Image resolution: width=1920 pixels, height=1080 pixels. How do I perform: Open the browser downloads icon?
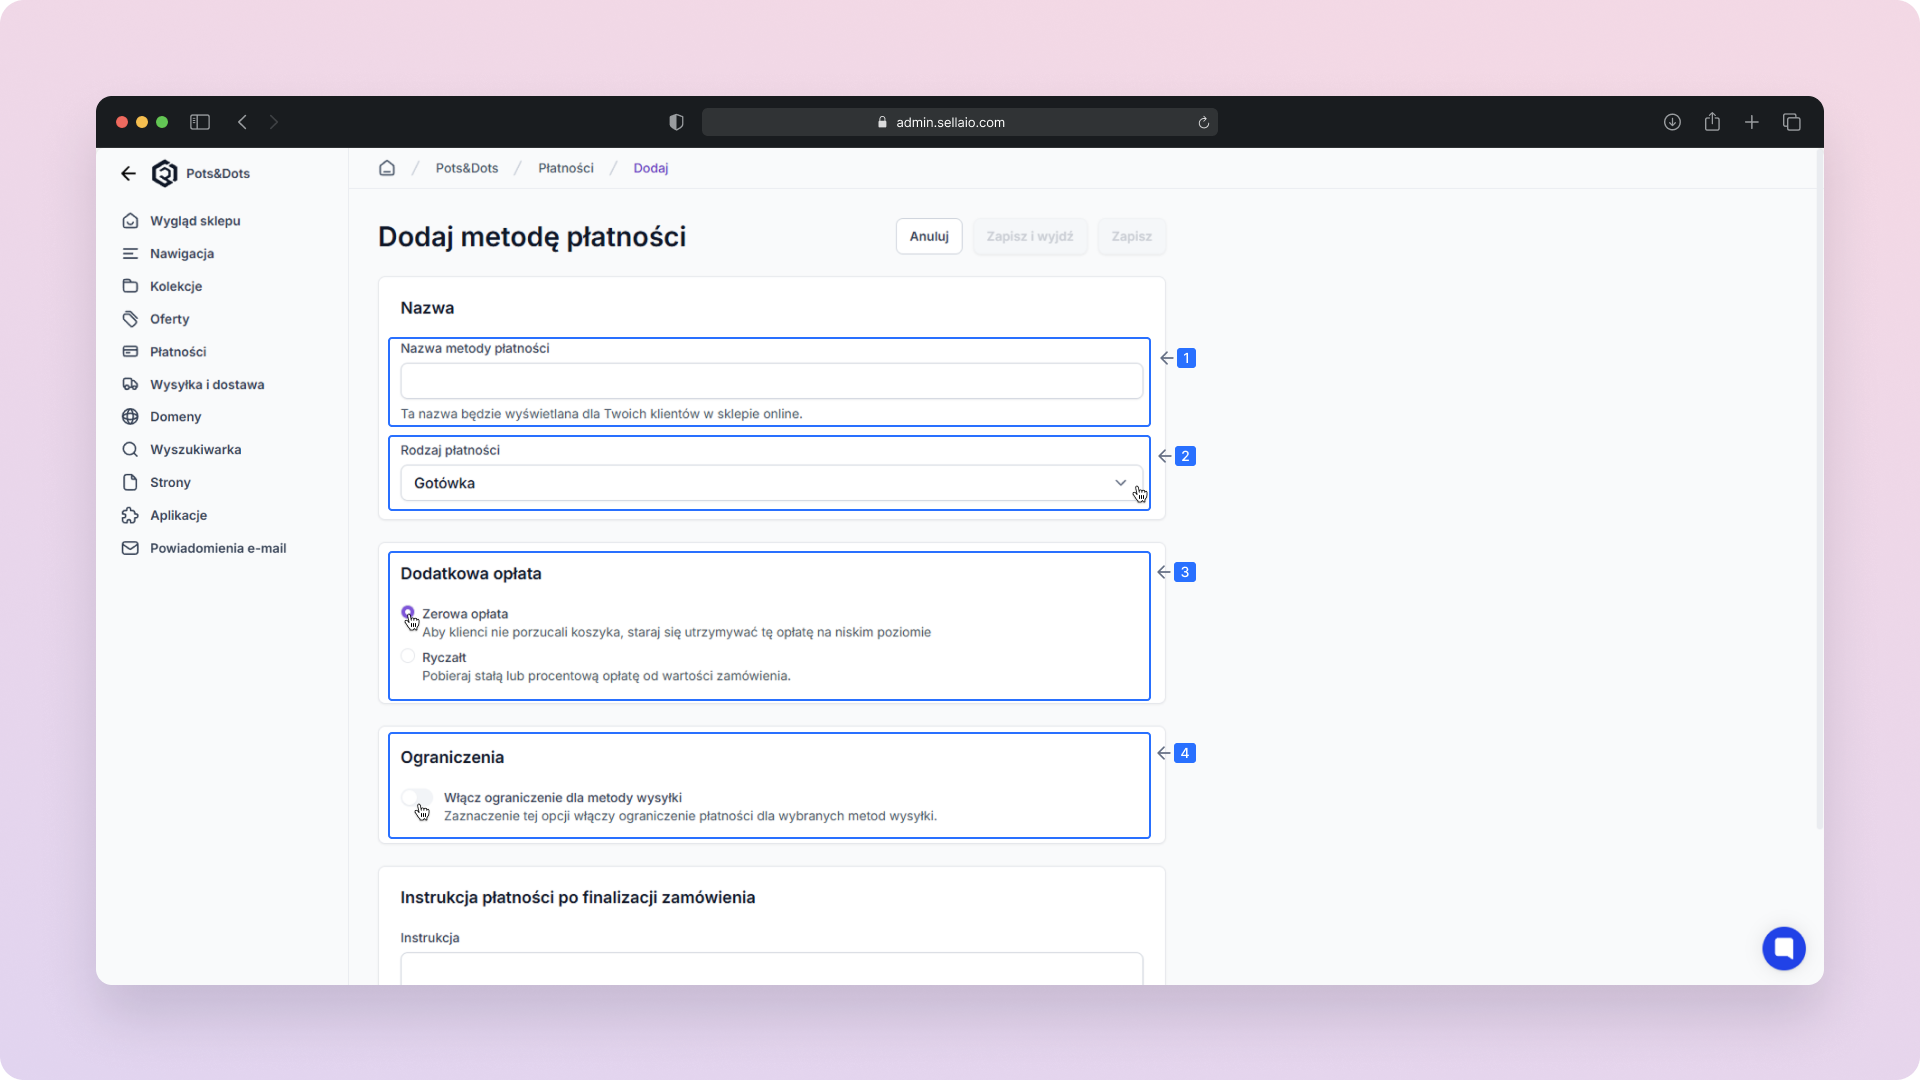coord(1672,122)
